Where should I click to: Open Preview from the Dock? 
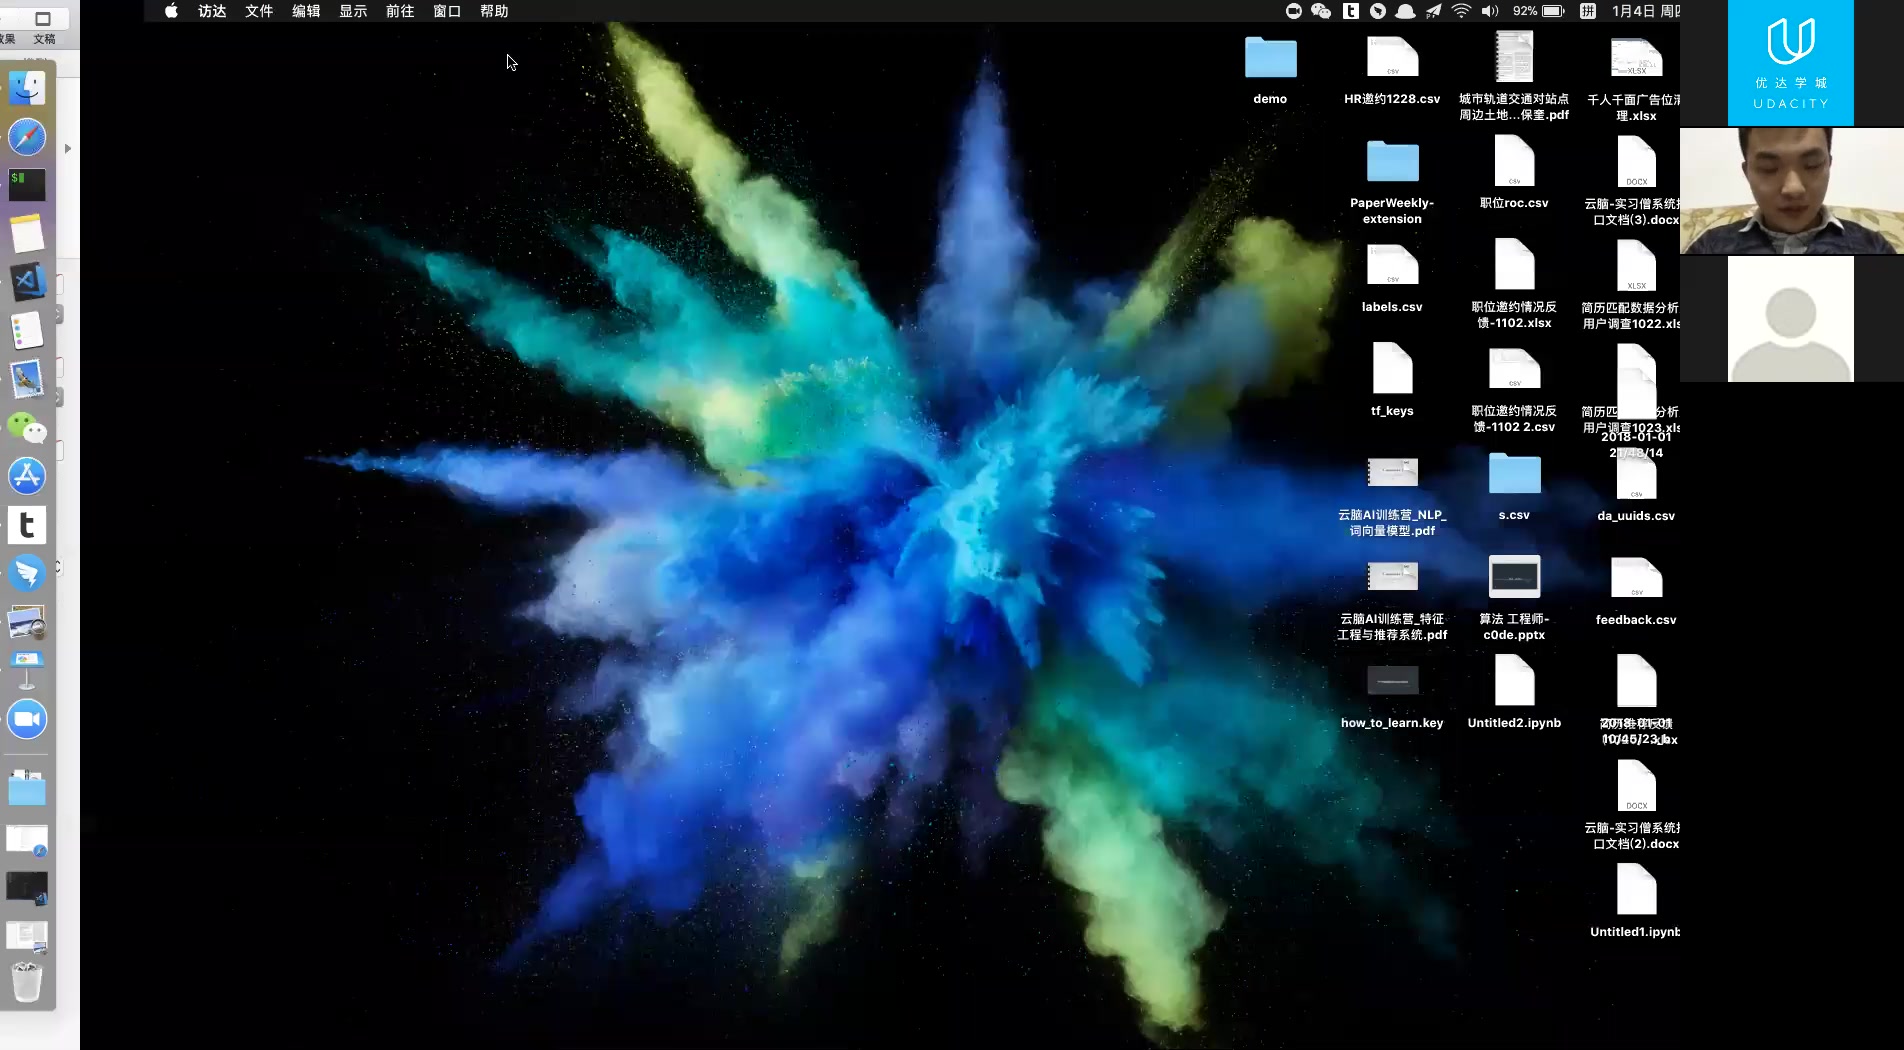tap(27, 622)
